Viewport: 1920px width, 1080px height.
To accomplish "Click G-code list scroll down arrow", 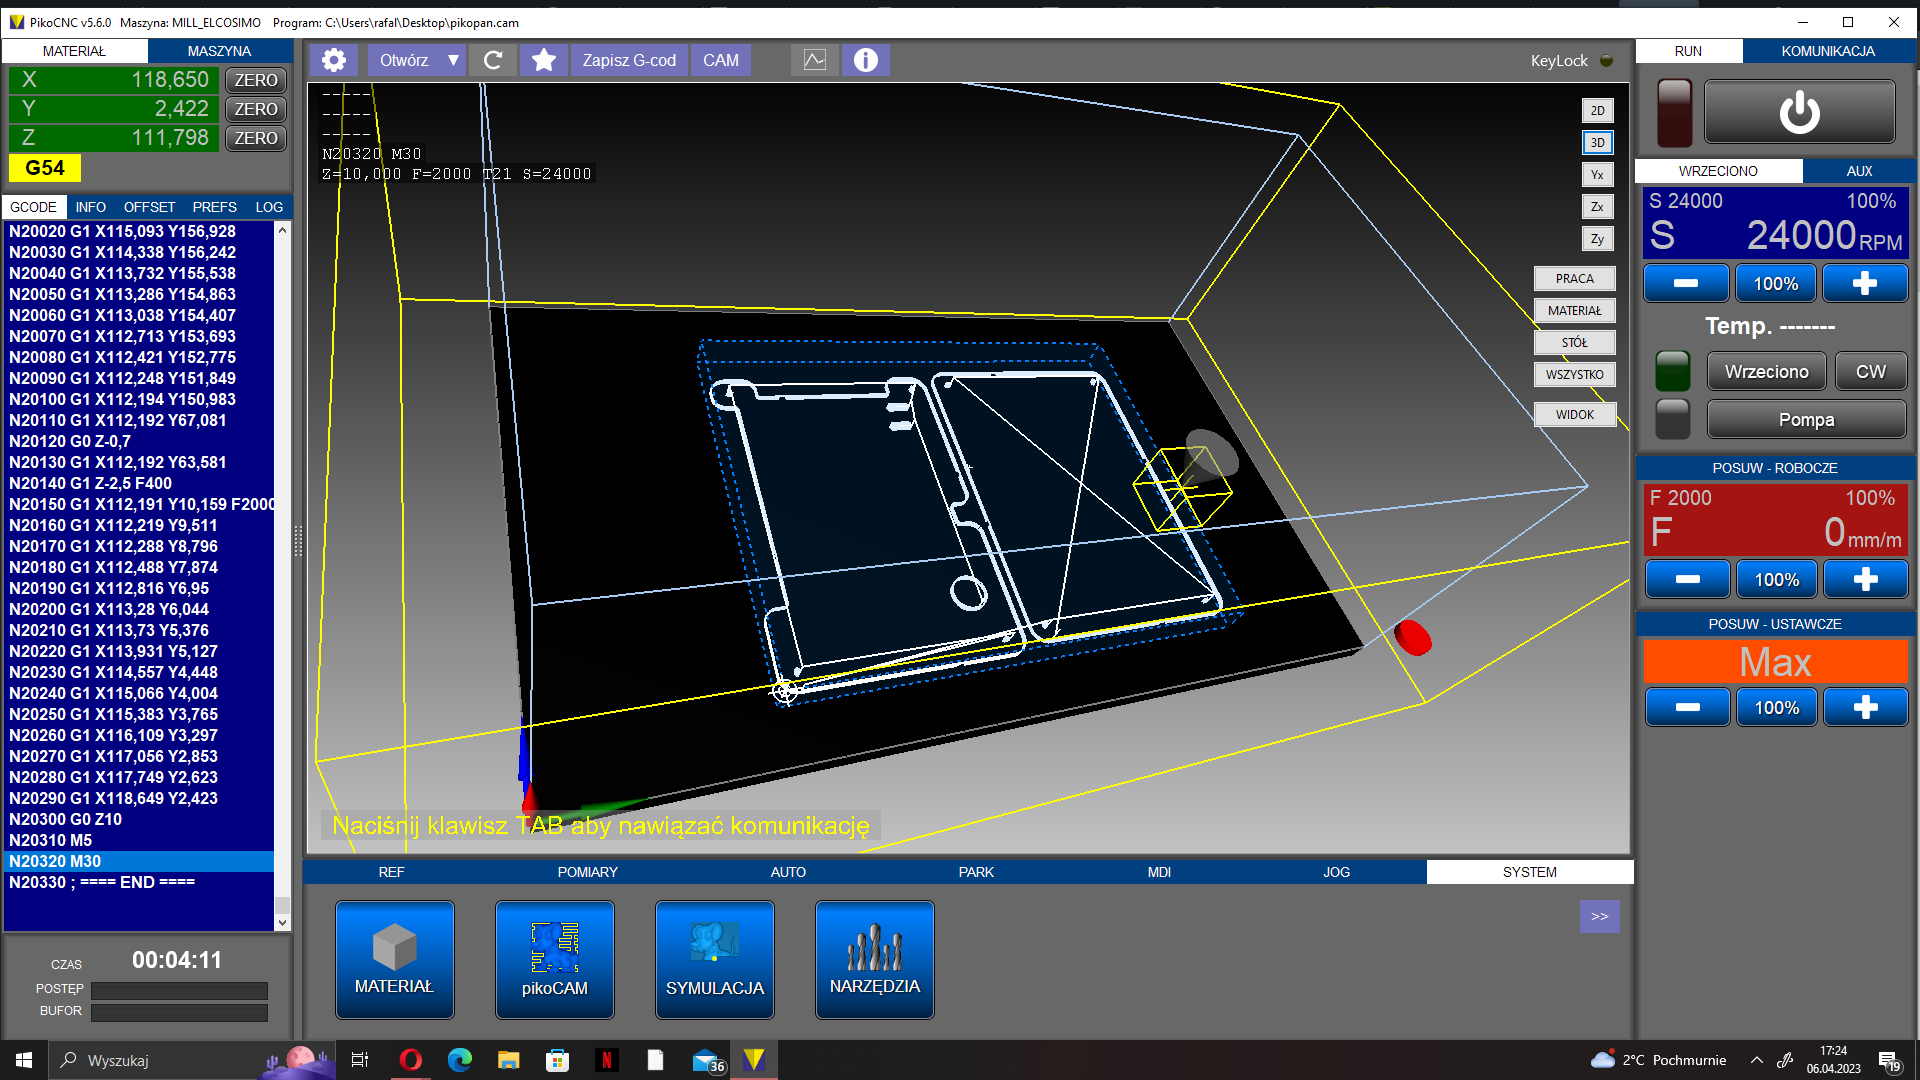I will pyautogui.click(x=282, y=922).
